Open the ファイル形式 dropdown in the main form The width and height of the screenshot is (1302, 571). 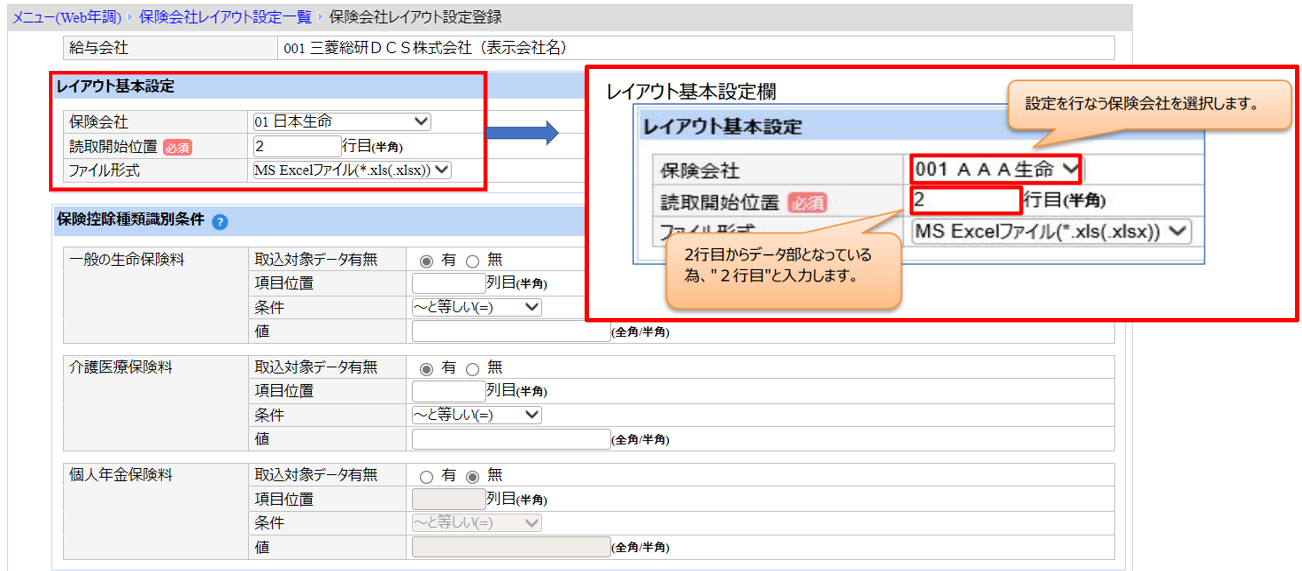click(x=352, y=170)
